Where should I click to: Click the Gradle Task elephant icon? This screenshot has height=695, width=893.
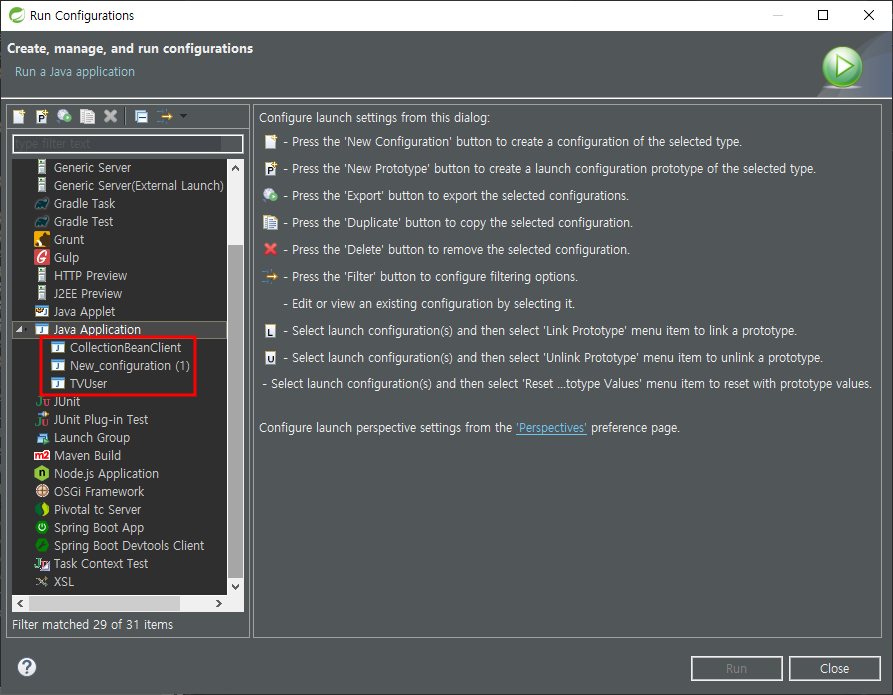(x=42, y=203)
